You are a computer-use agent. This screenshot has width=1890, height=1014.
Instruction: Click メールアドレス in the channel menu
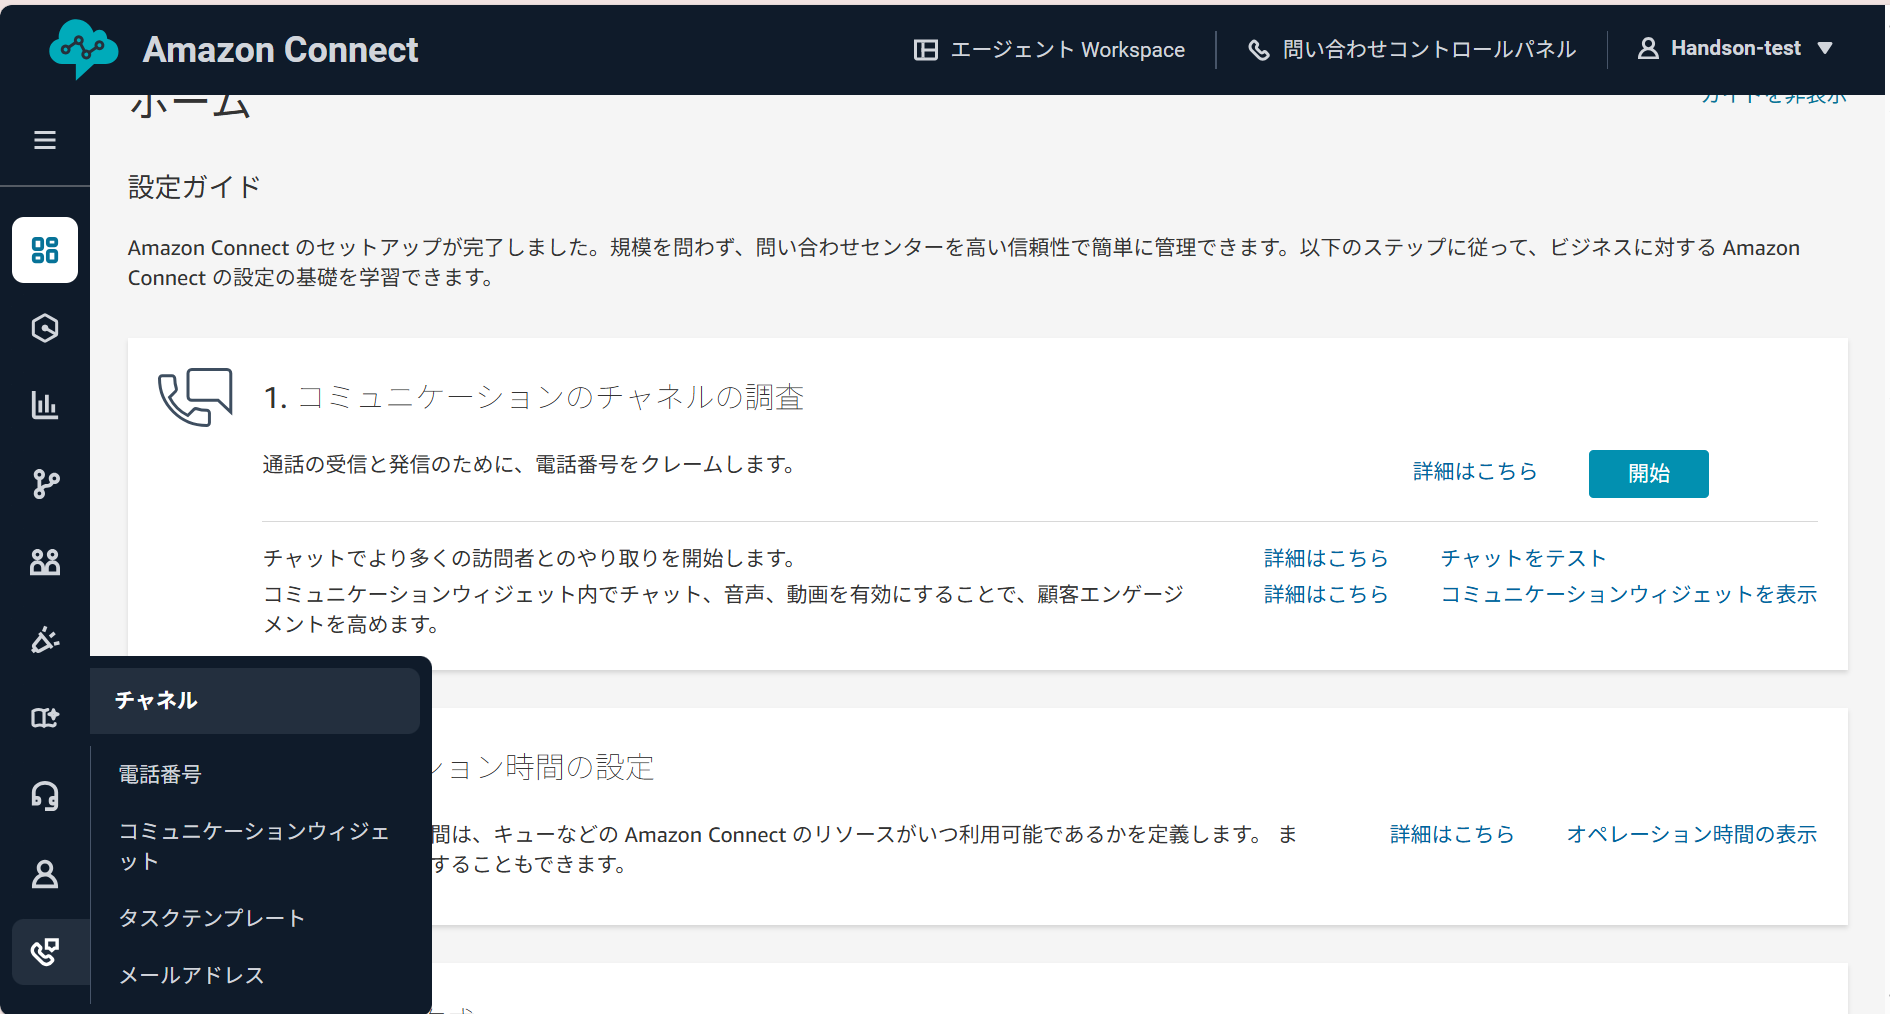(190, 974)
